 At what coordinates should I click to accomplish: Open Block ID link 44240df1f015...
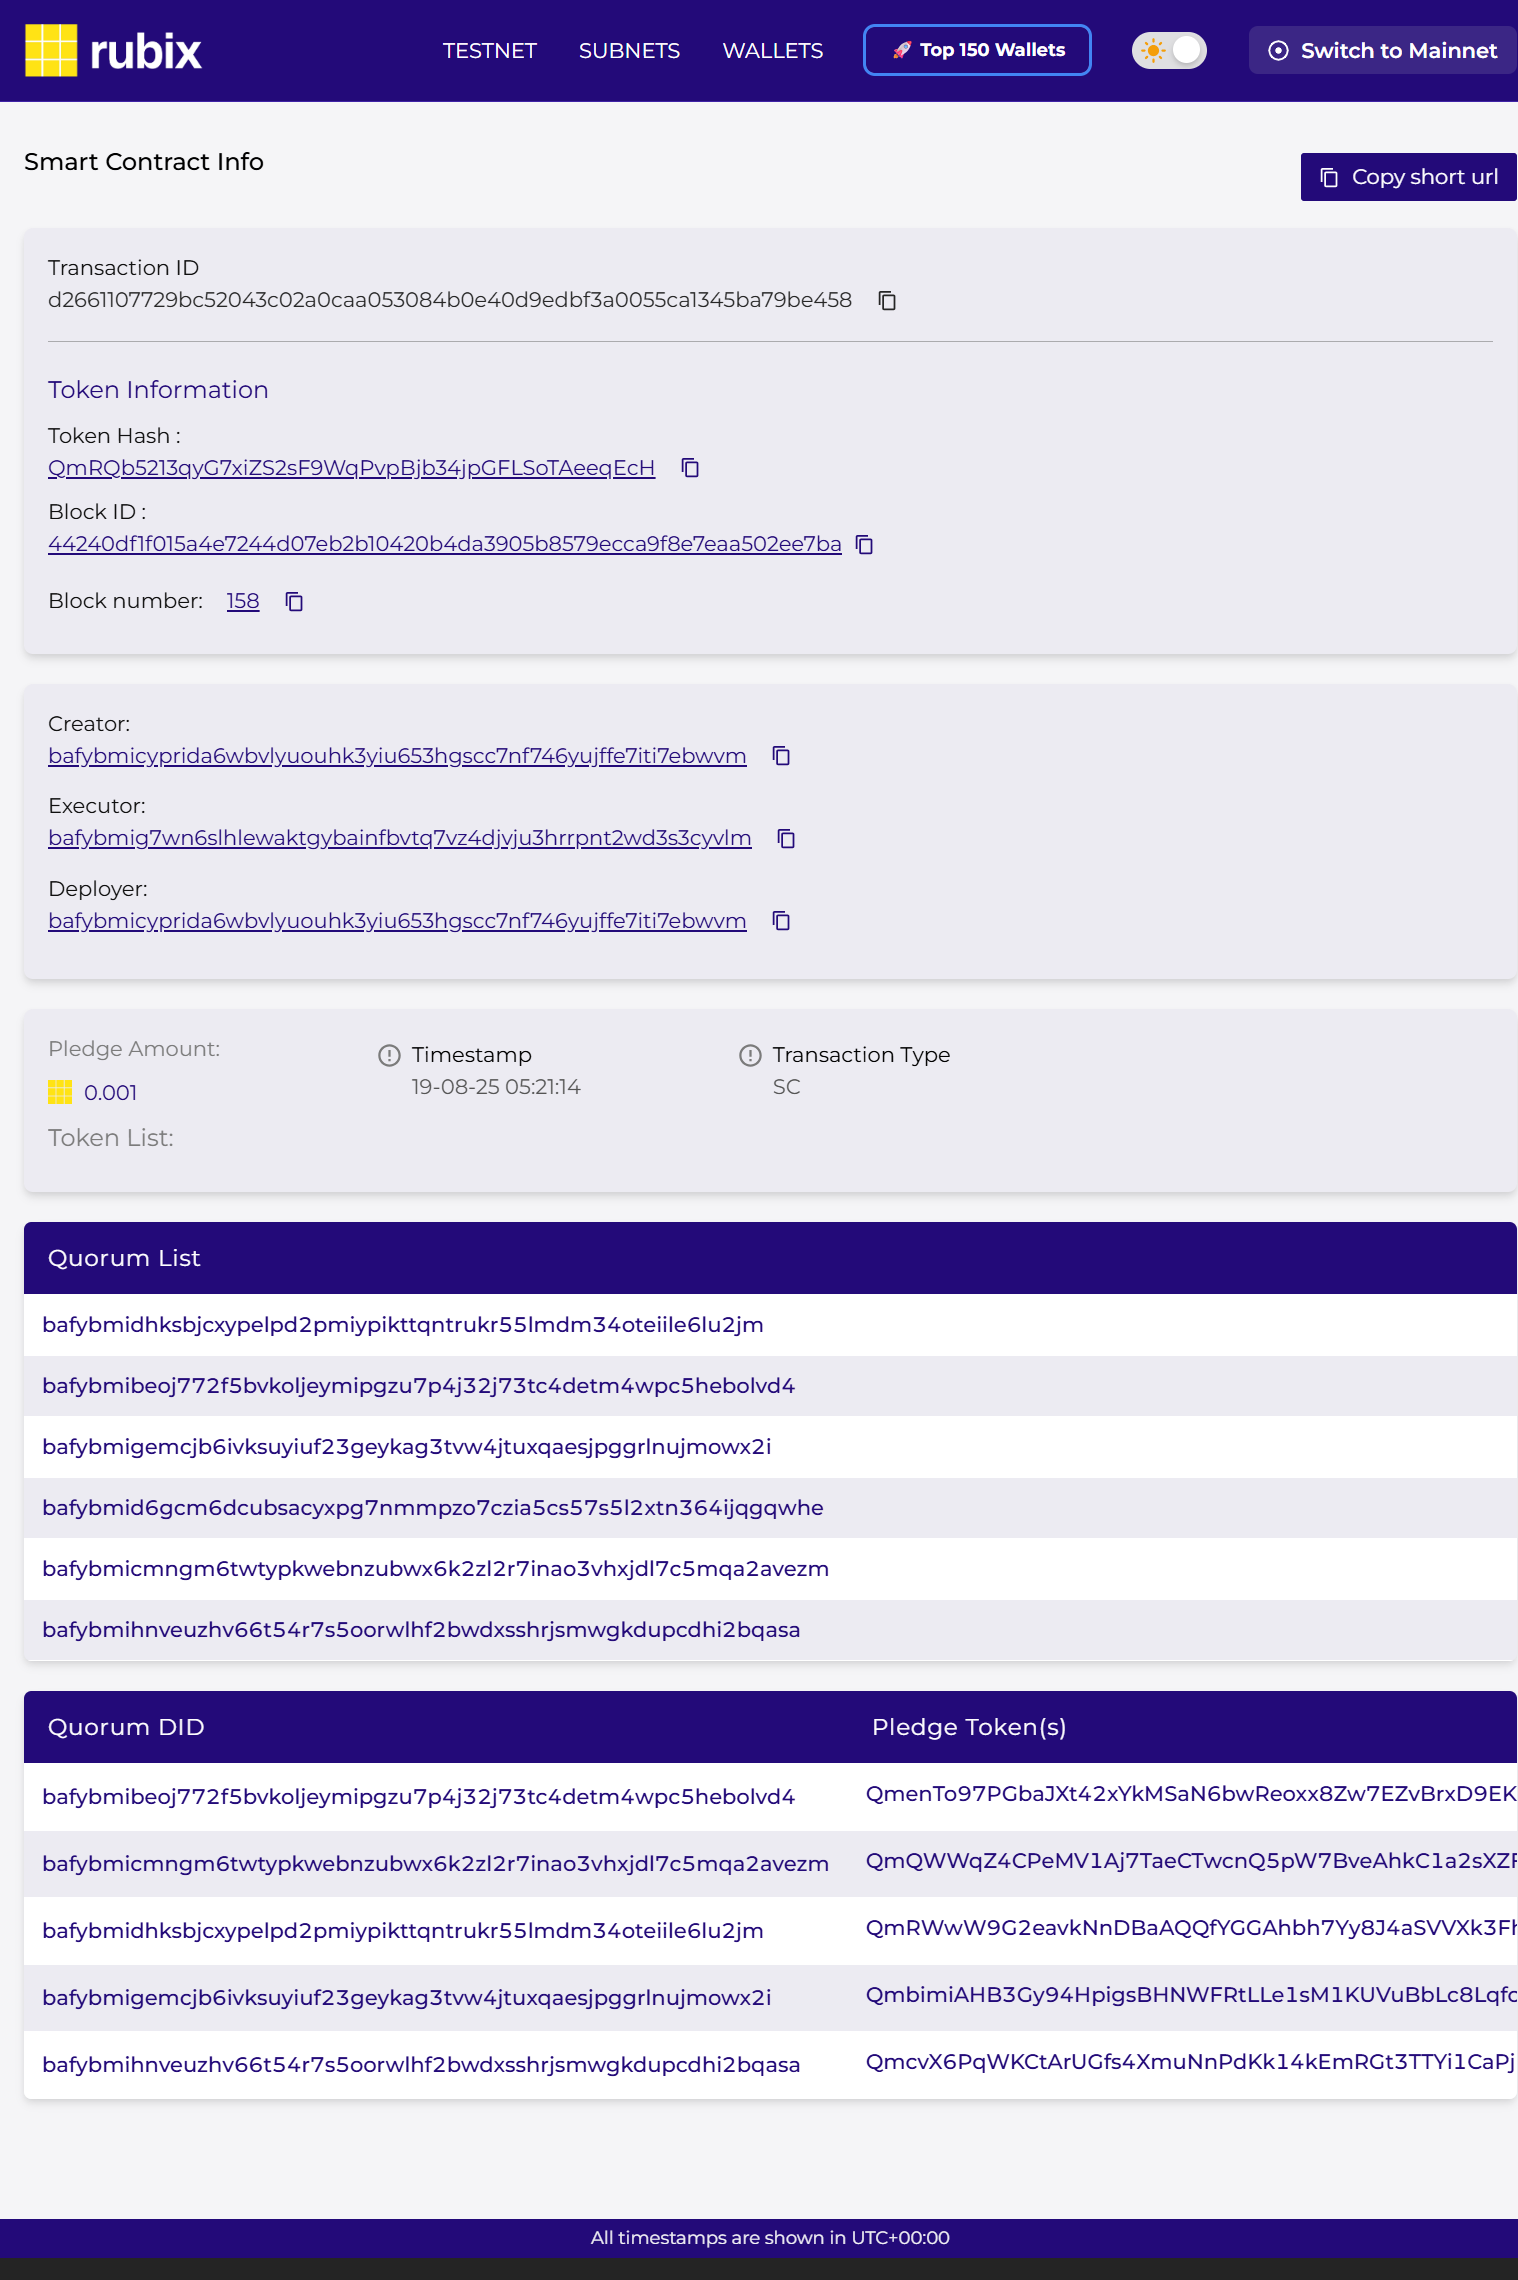coord(445,544)
